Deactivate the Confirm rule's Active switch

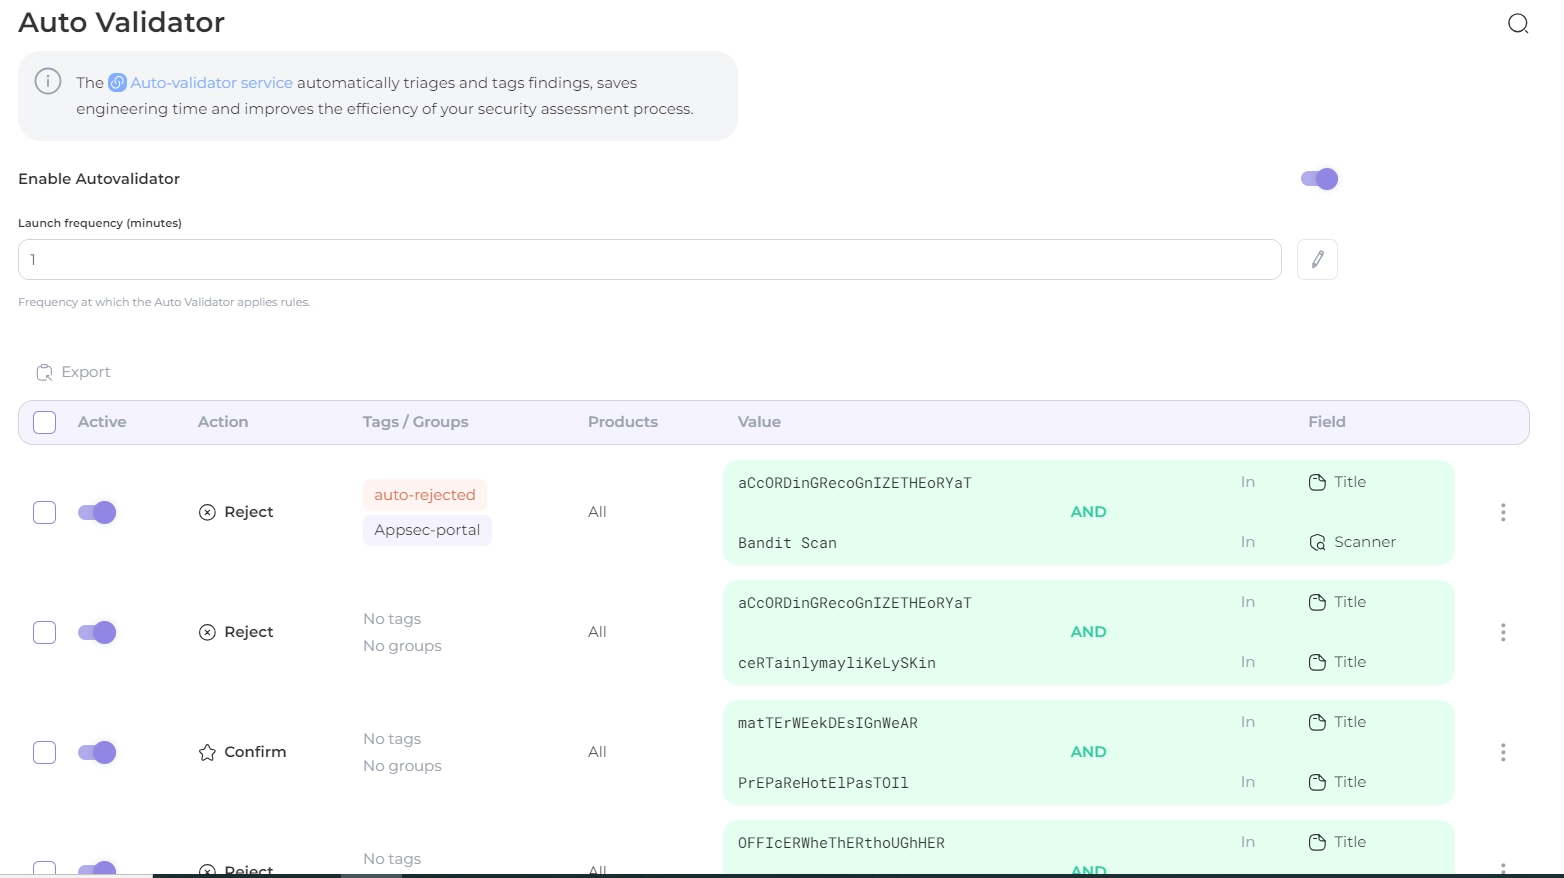[97, 752]
